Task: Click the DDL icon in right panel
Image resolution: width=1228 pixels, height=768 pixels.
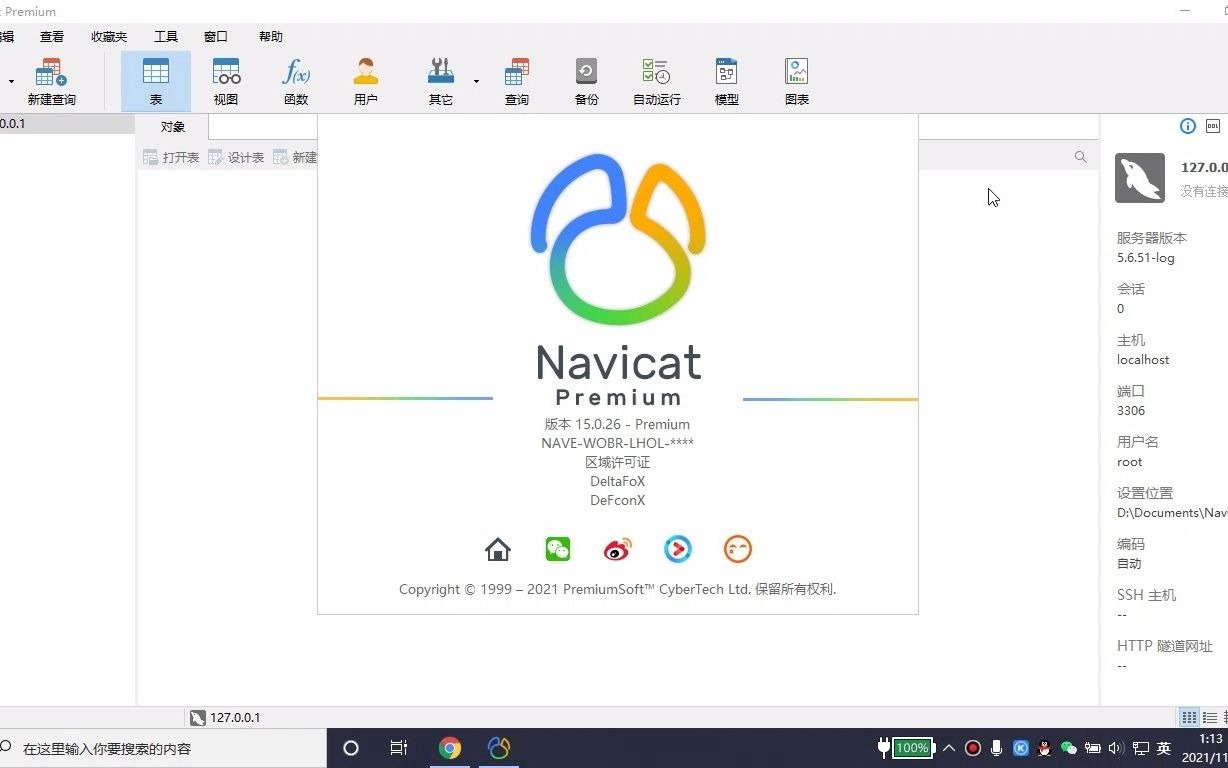Action: click(x=1212, y=126)
